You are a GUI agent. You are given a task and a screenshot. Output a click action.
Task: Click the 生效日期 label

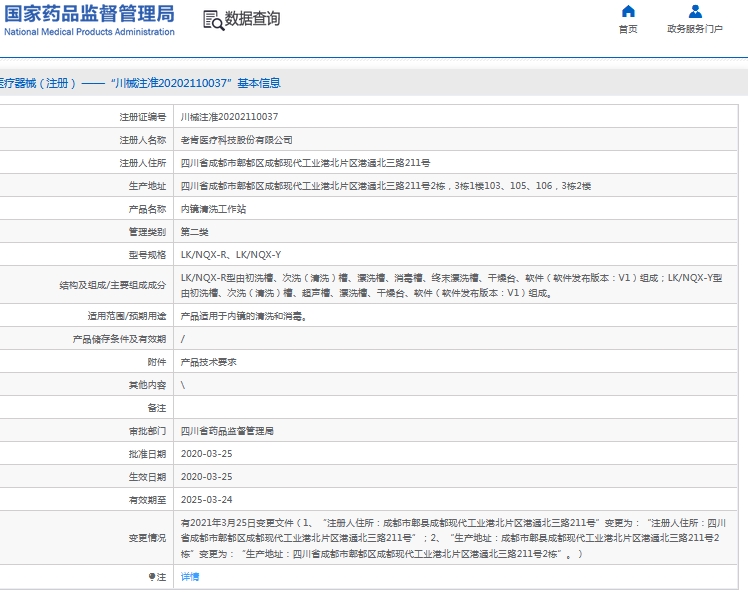[147, 477]
